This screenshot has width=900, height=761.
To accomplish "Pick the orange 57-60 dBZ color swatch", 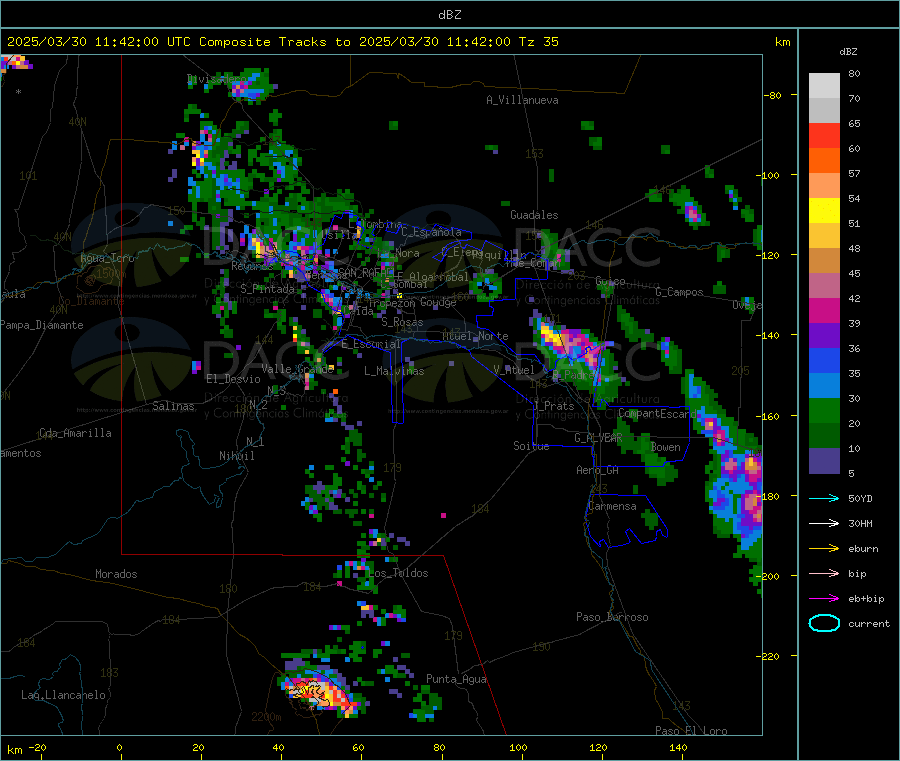I will [x=824, y=161].
